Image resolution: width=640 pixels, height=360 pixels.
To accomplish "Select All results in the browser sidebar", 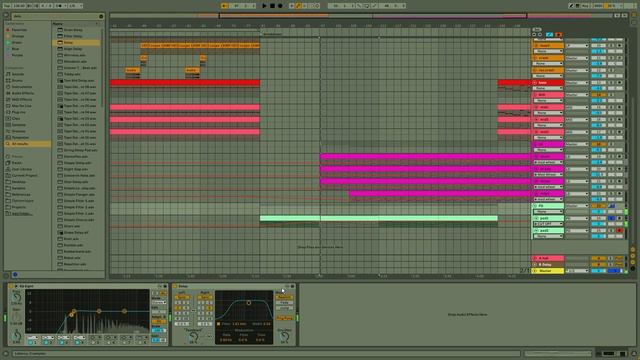I will point(27,144).
